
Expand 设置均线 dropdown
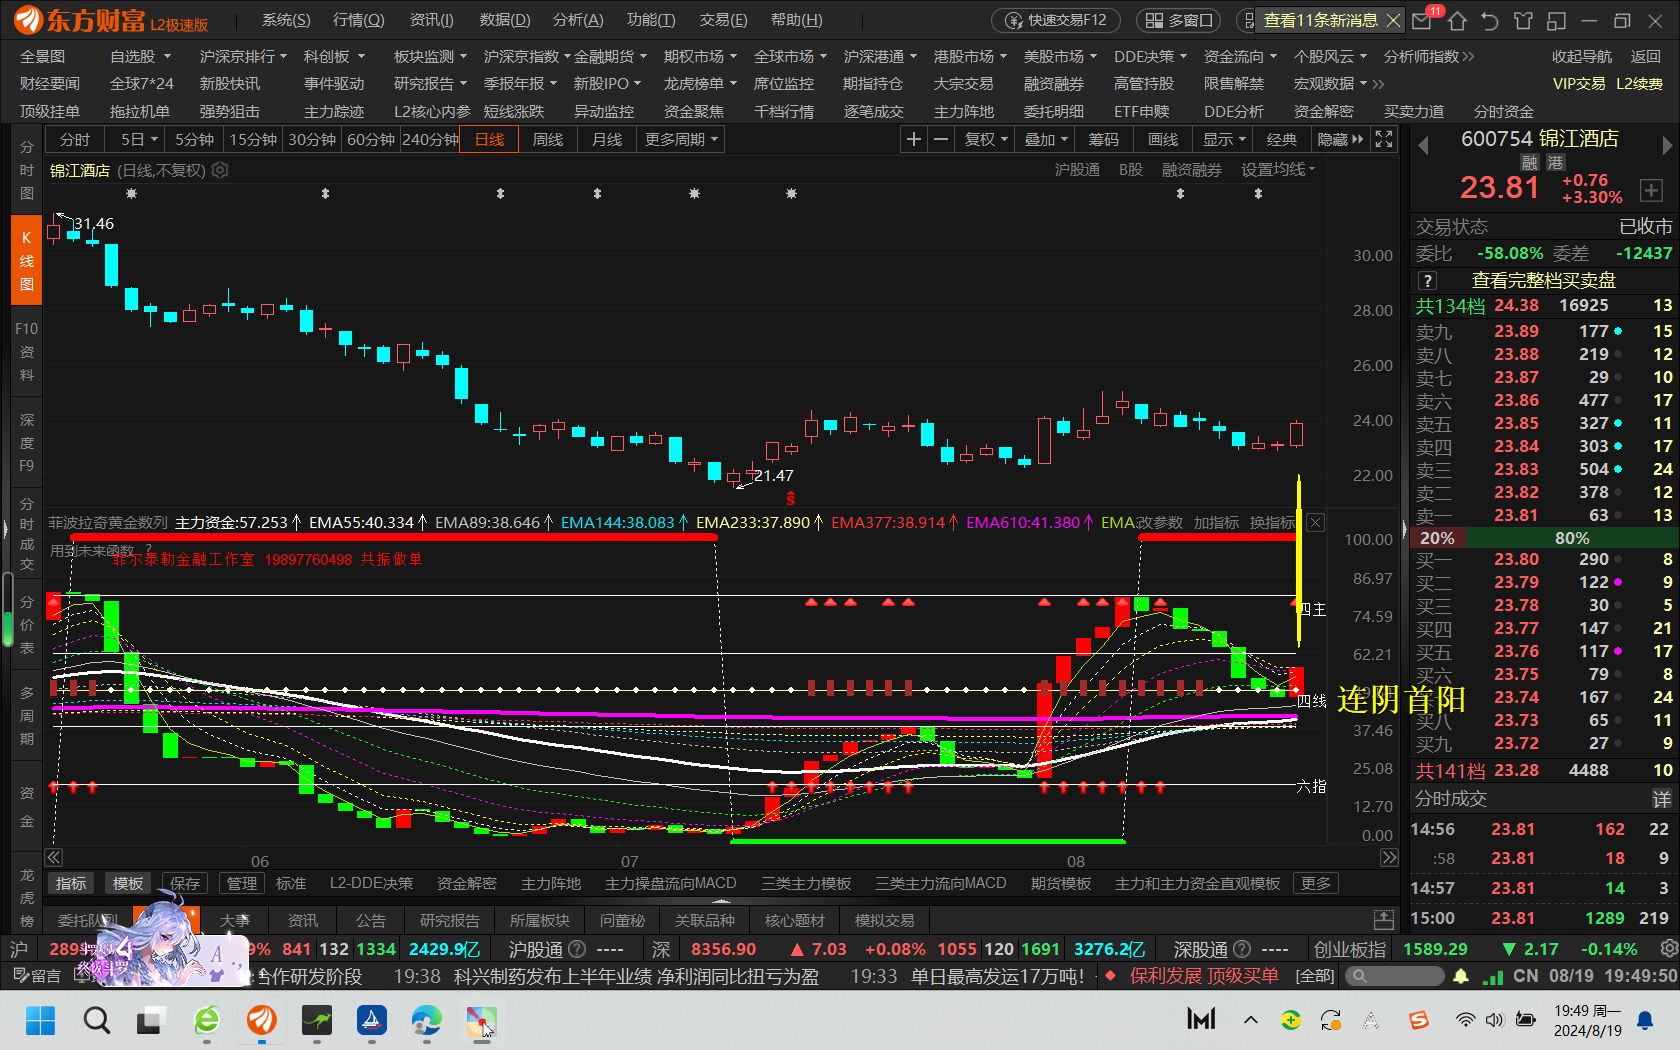coord(1278,170)
